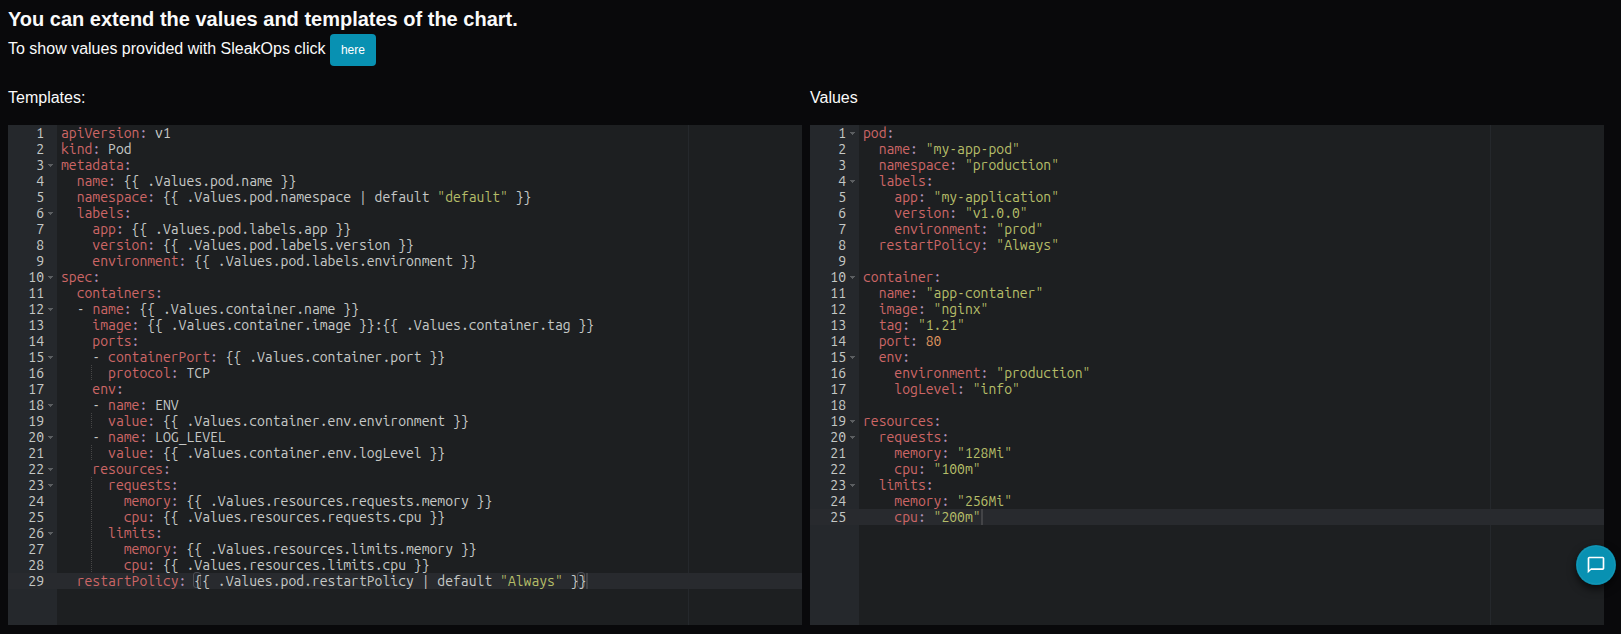Click tag "1.21" in Values editor
Image resolution: width=1621 pixels, height=634 pixels.
coord(921,325)
